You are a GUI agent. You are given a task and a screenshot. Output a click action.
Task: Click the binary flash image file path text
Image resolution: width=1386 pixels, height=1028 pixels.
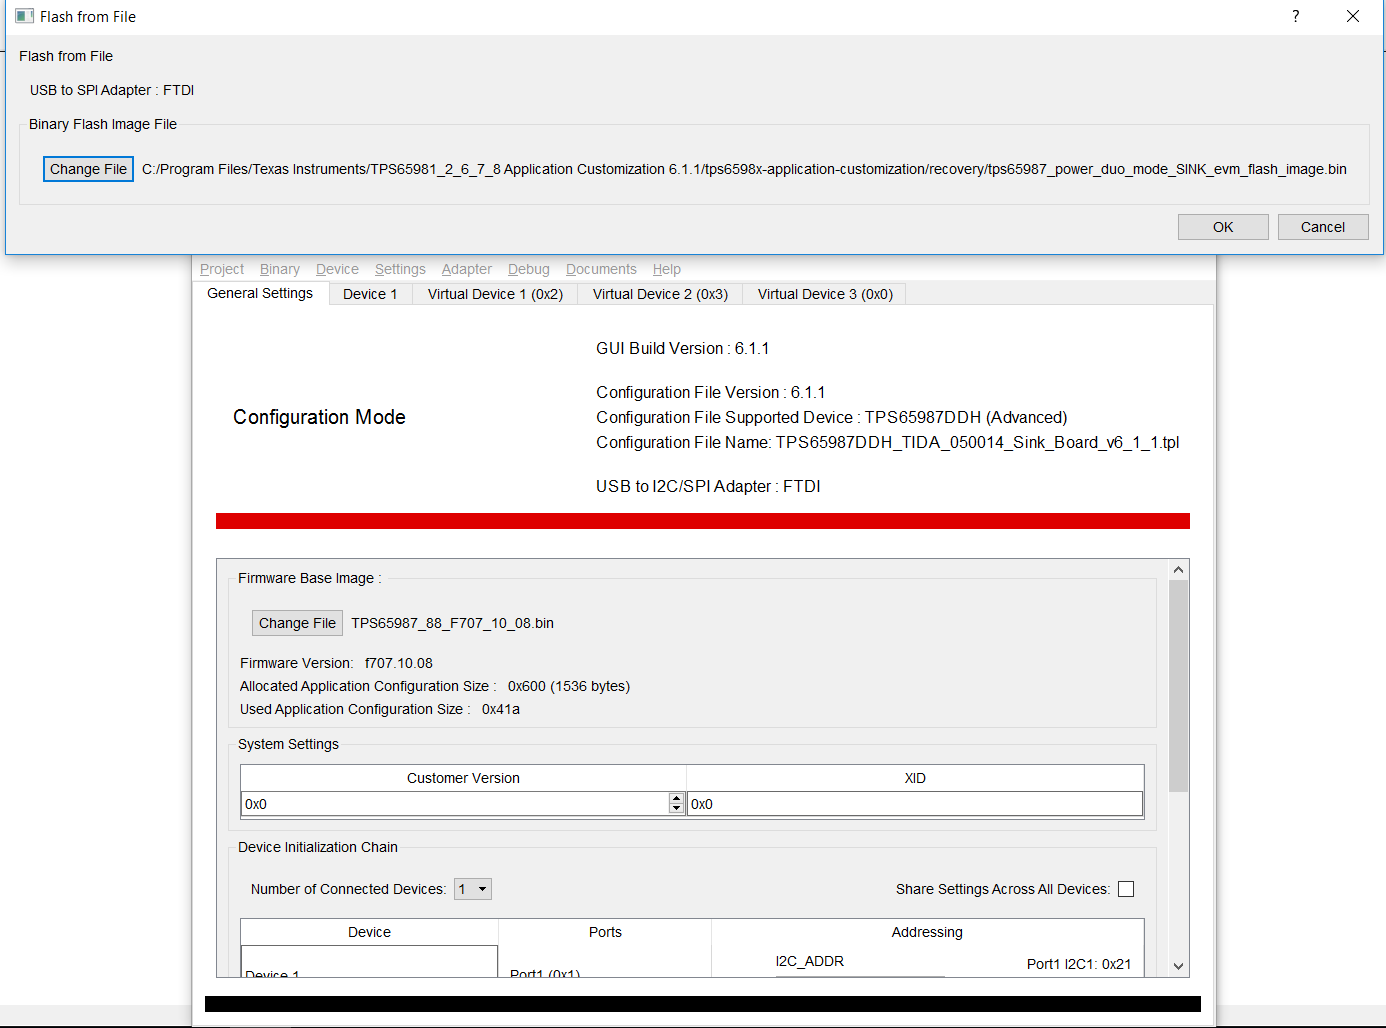point(744,169)
